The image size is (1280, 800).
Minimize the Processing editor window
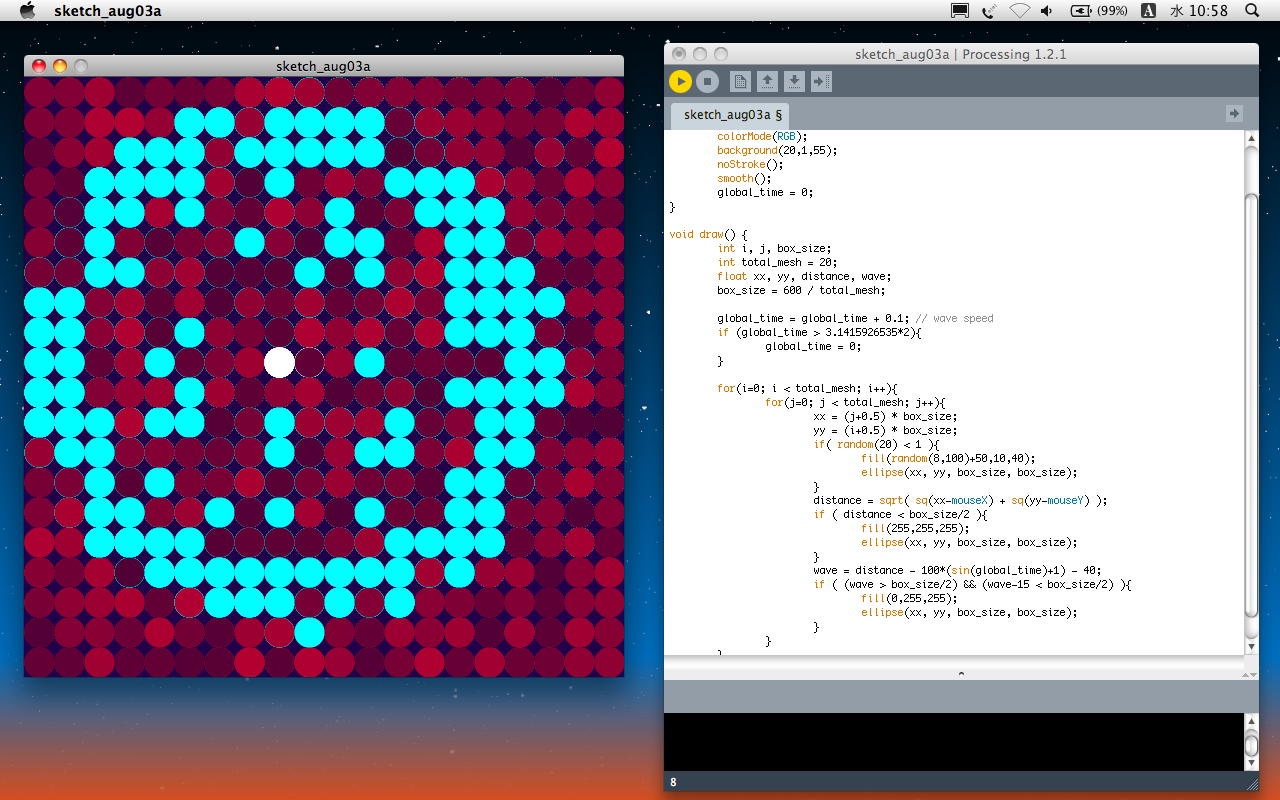[x=700, y=54]
